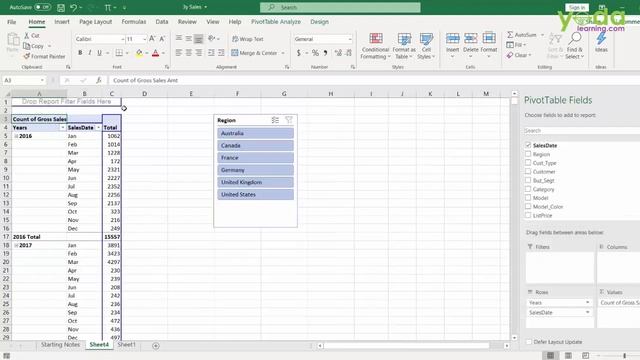Open Find & Select magnifier
This screenshot has width=640, height=360.
click(x=575, y=46)
